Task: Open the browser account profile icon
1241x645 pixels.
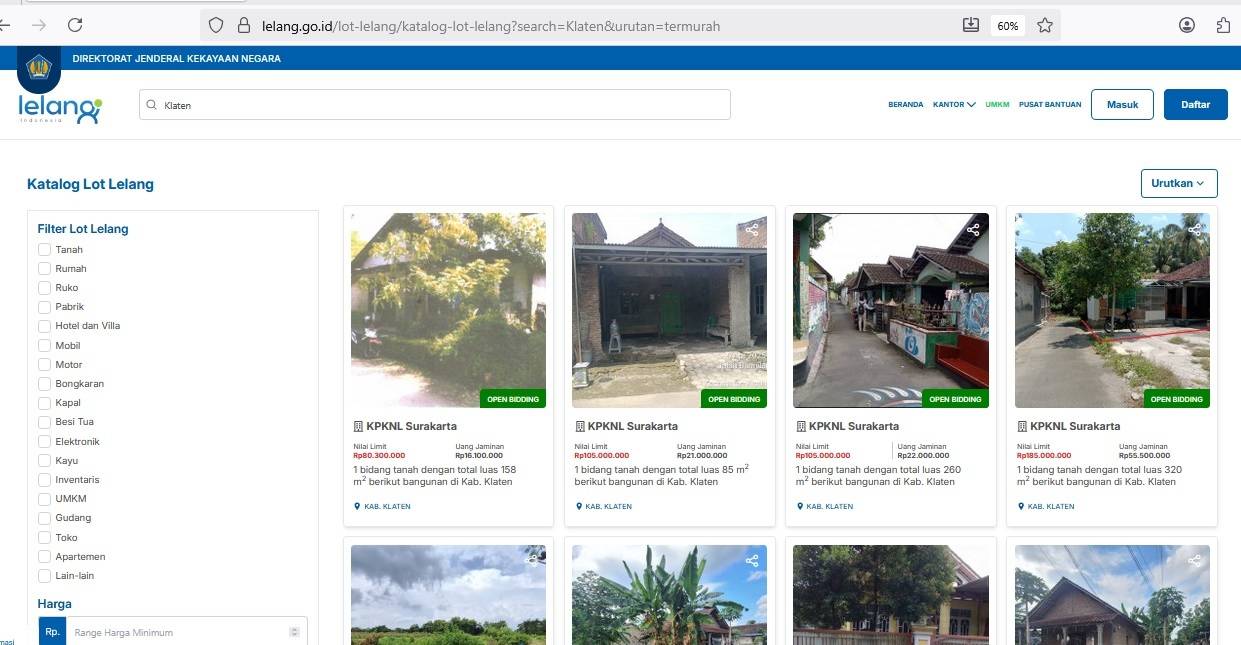Action: pos(1187,25)
